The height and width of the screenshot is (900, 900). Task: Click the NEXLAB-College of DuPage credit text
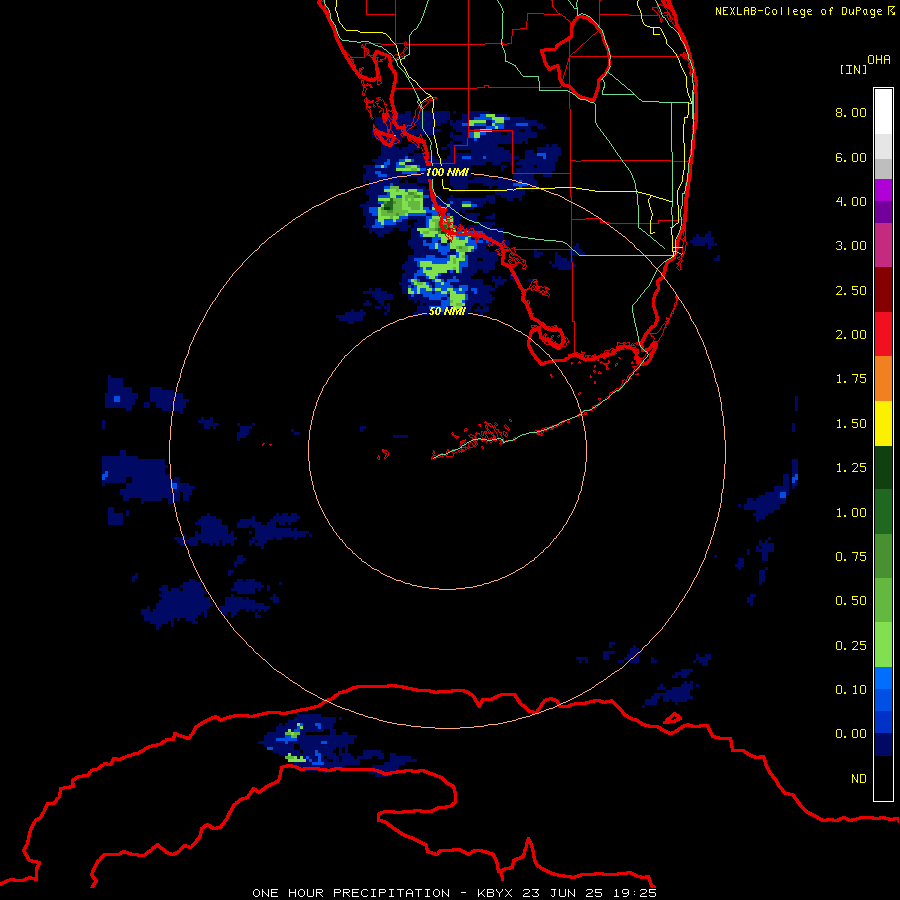[805, 11]
